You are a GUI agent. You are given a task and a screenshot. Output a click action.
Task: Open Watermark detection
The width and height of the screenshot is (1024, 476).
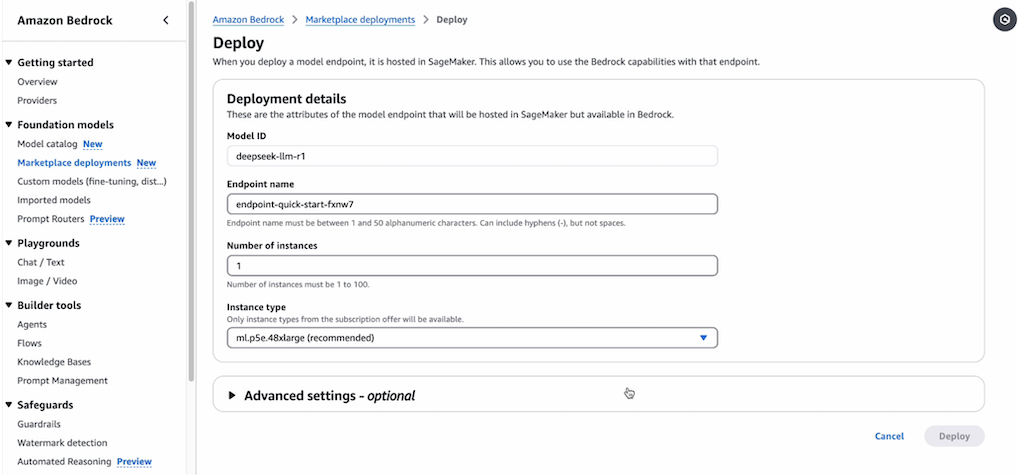[62, 443]
